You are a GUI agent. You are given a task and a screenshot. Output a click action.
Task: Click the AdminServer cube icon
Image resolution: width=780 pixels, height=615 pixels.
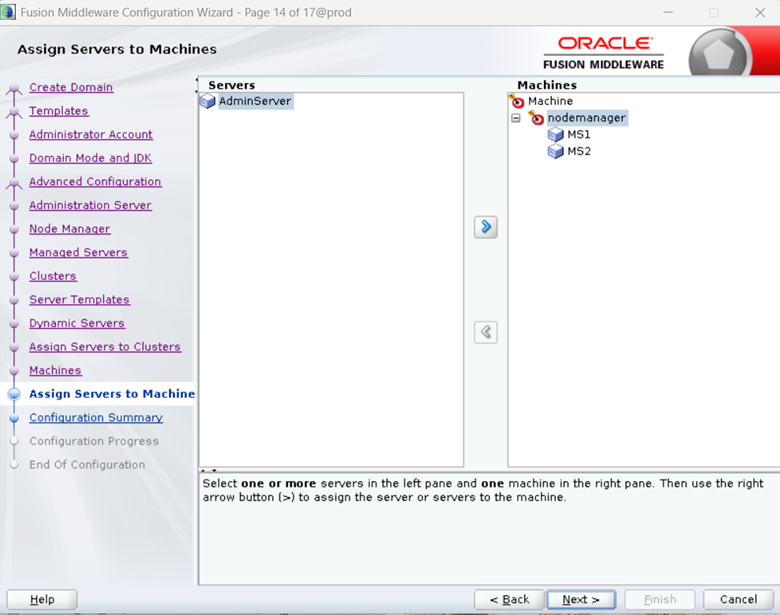(x=207, y=102)
